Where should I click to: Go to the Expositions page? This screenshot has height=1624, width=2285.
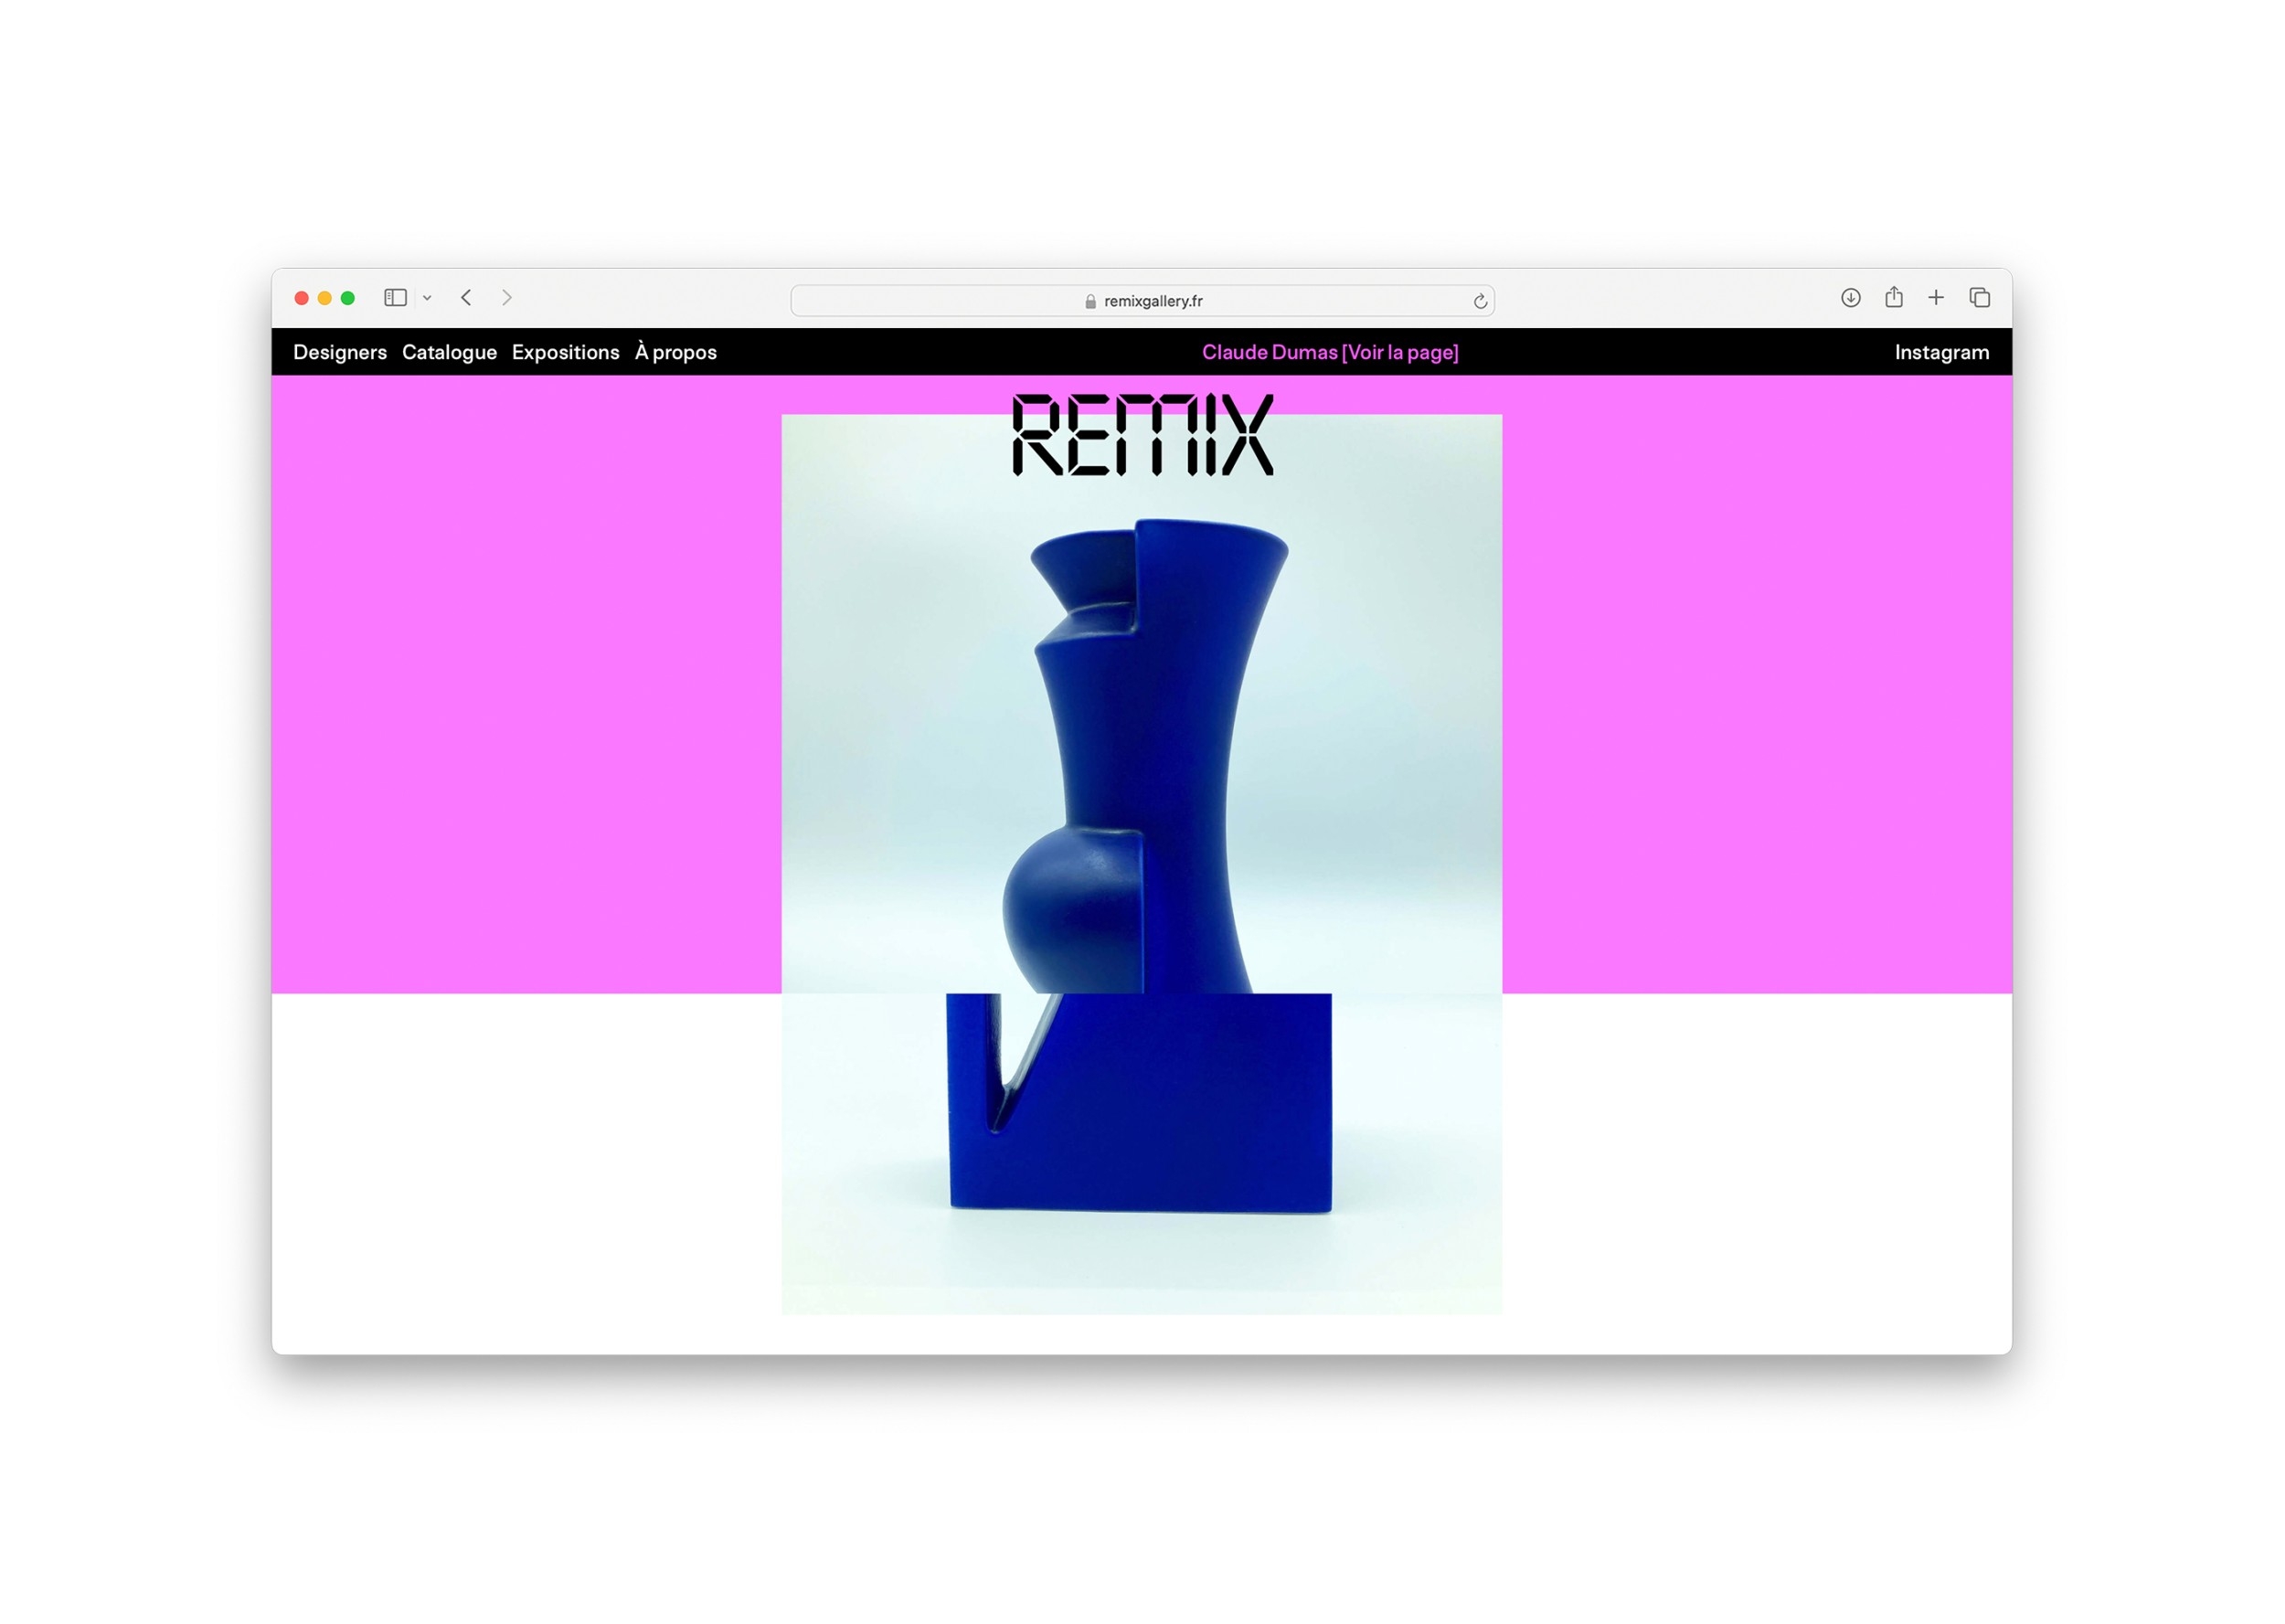565,352
